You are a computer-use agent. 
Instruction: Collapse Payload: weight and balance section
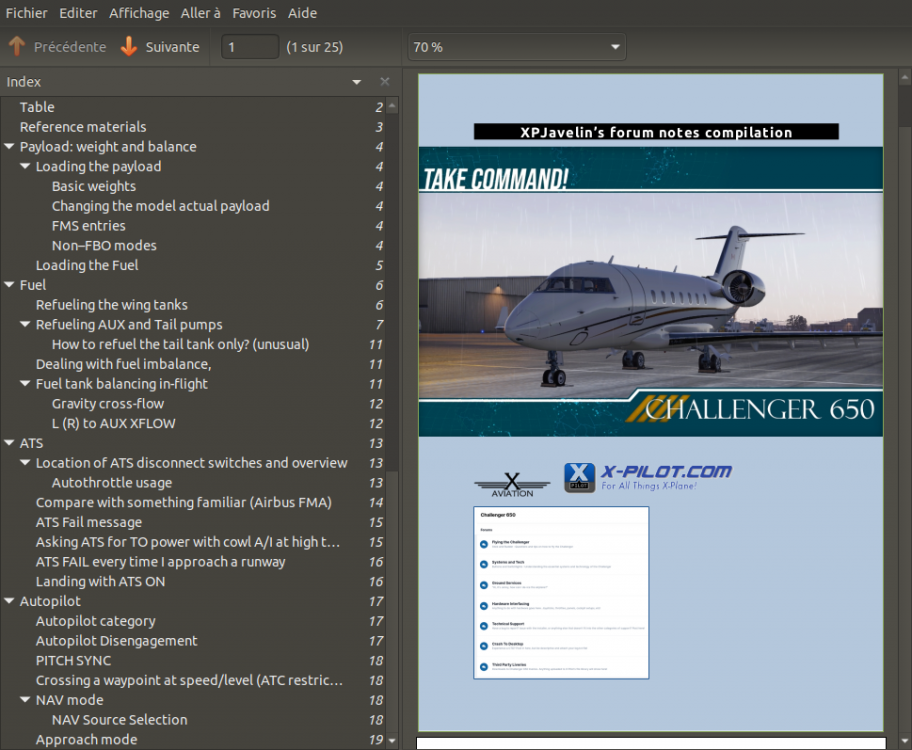tap(9, 147)
